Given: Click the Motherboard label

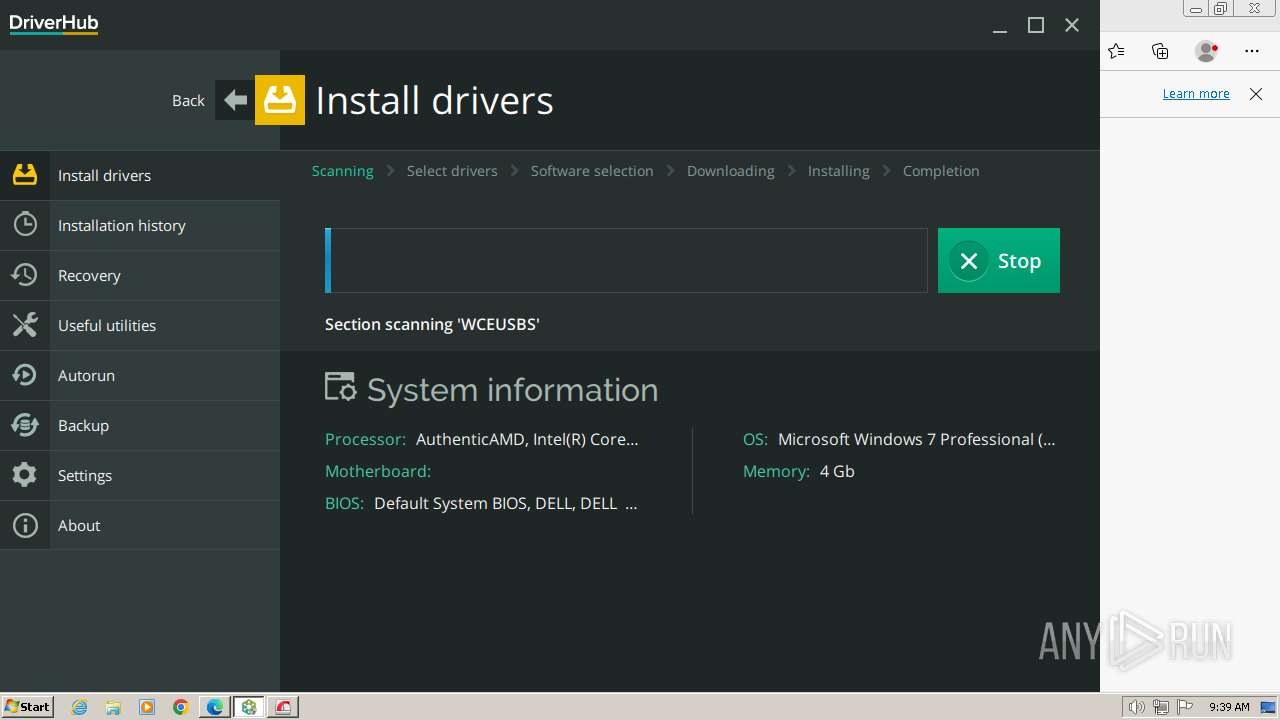Looking at the screenshot, I should point(378,471).
